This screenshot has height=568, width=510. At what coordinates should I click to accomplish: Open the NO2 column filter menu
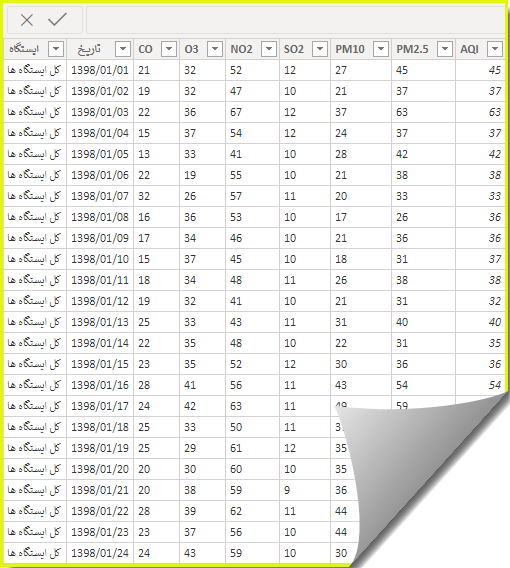[x=269, y=49]
